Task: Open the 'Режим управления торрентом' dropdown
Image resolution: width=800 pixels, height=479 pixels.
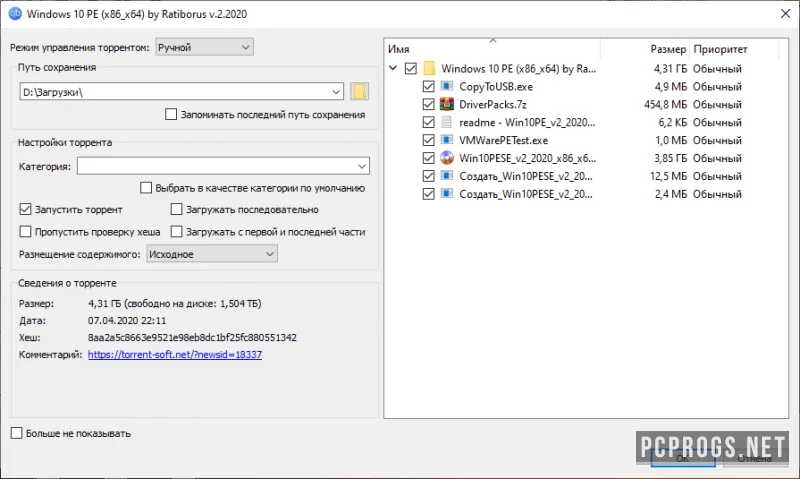Action: click(204, 47)
